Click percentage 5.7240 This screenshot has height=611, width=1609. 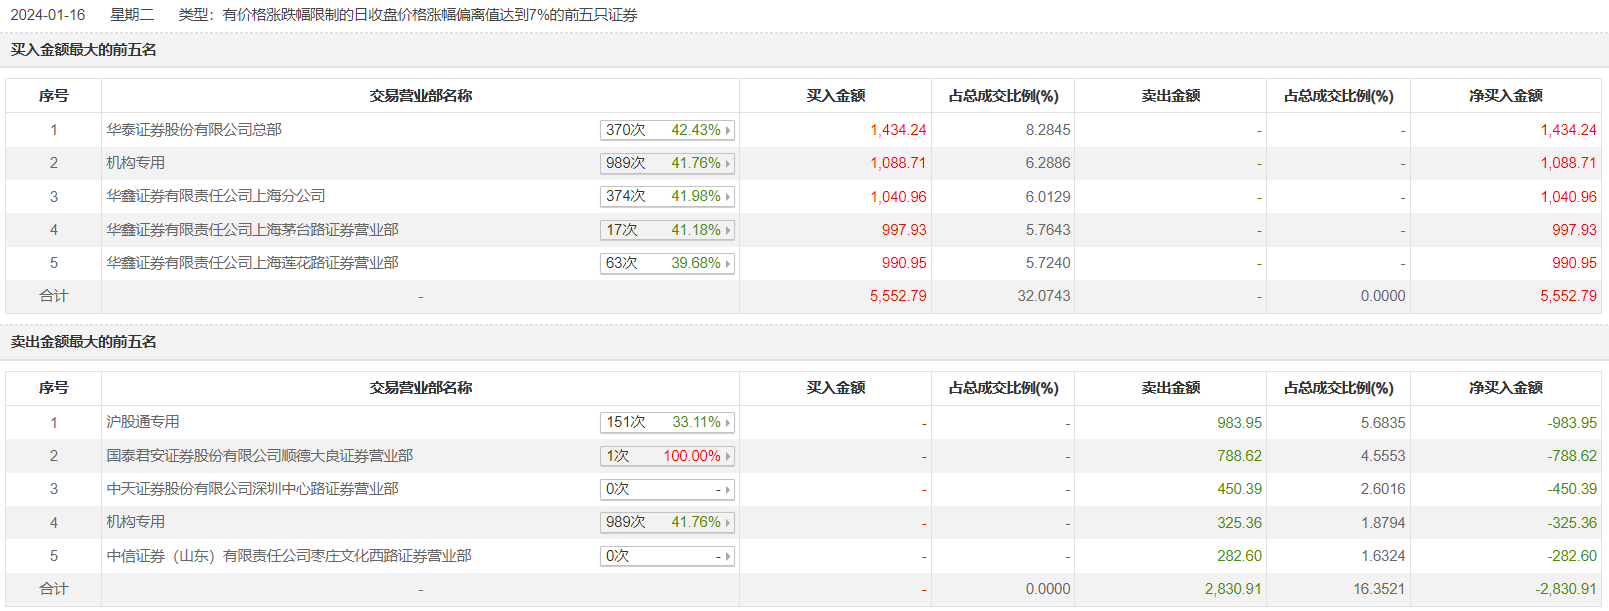1048,263
